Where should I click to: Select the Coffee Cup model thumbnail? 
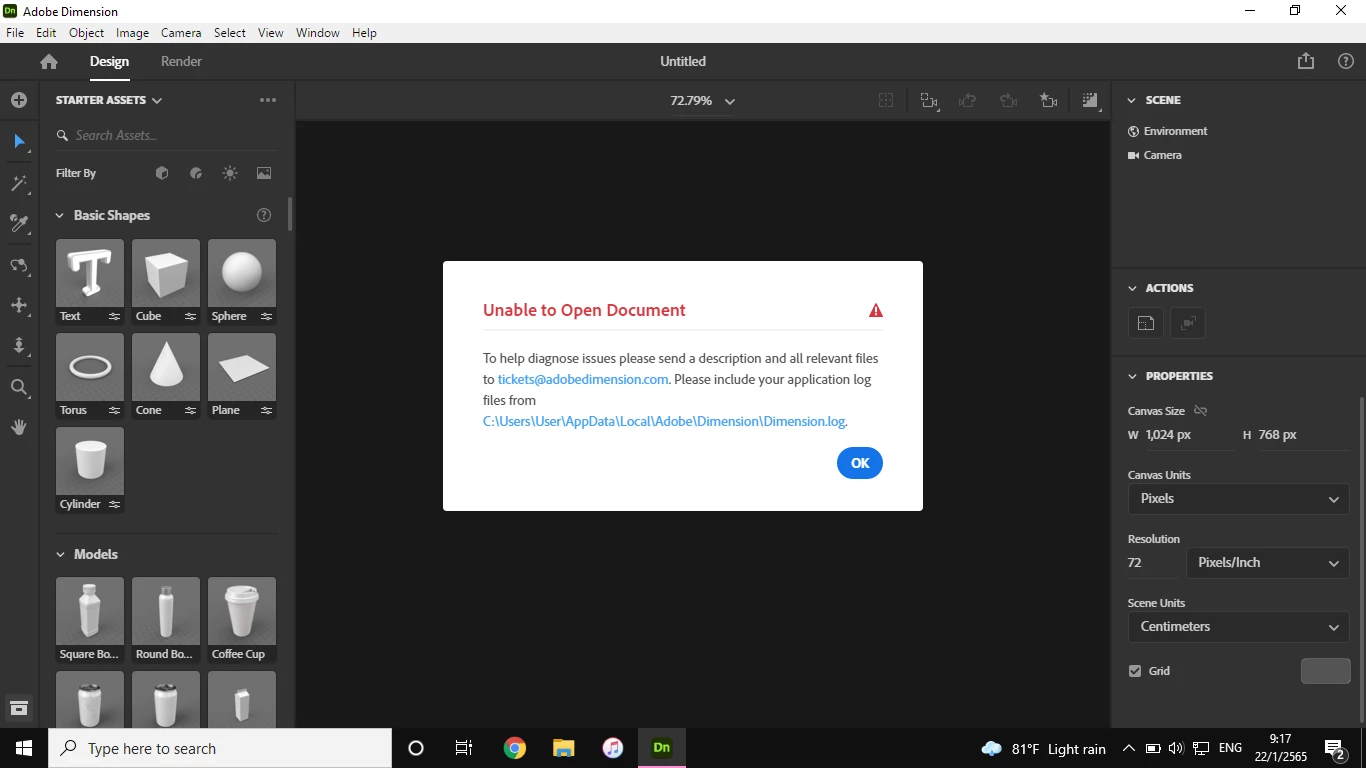pyautogui.click(x=242, y=611)
